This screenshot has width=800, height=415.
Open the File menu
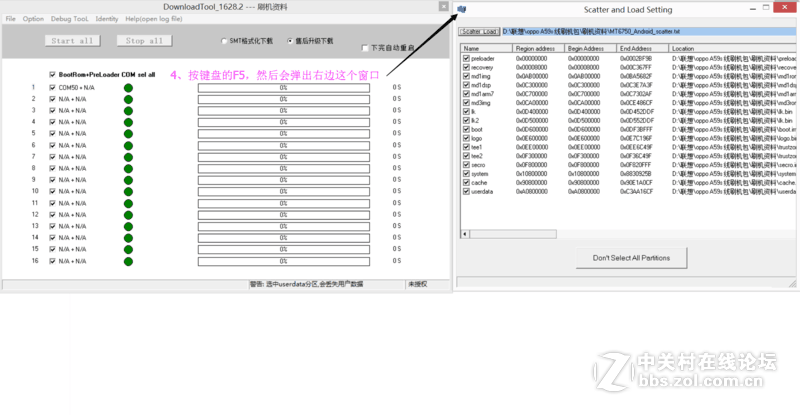(x=11, y=19)
